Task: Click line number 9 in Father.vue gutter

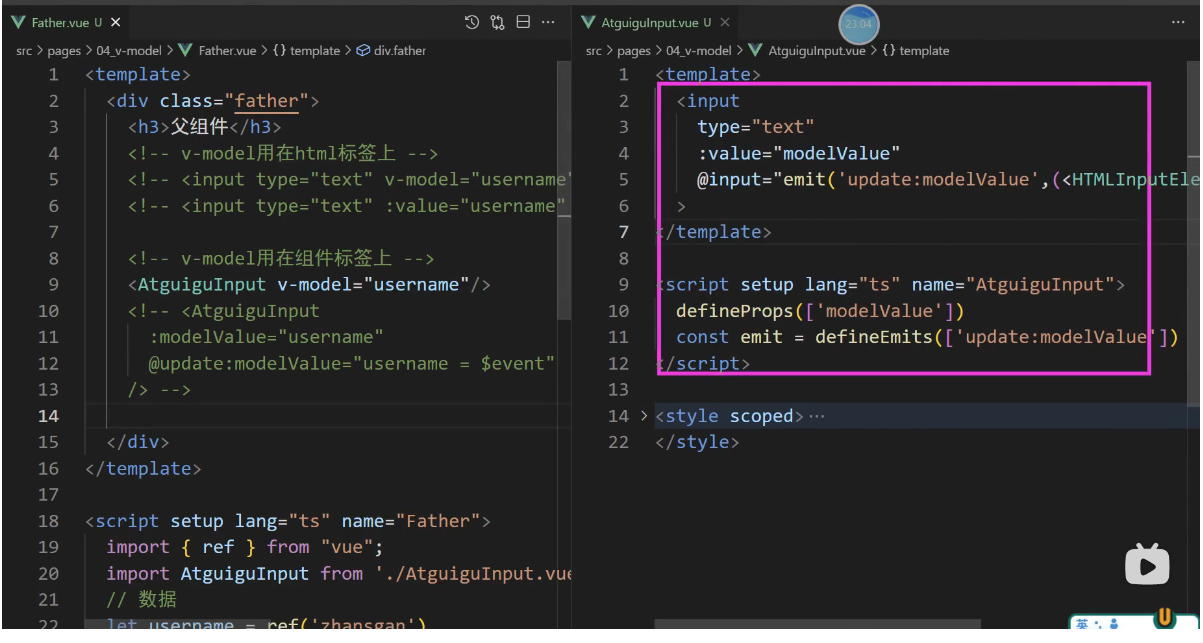Action: (x=53, y=285)
